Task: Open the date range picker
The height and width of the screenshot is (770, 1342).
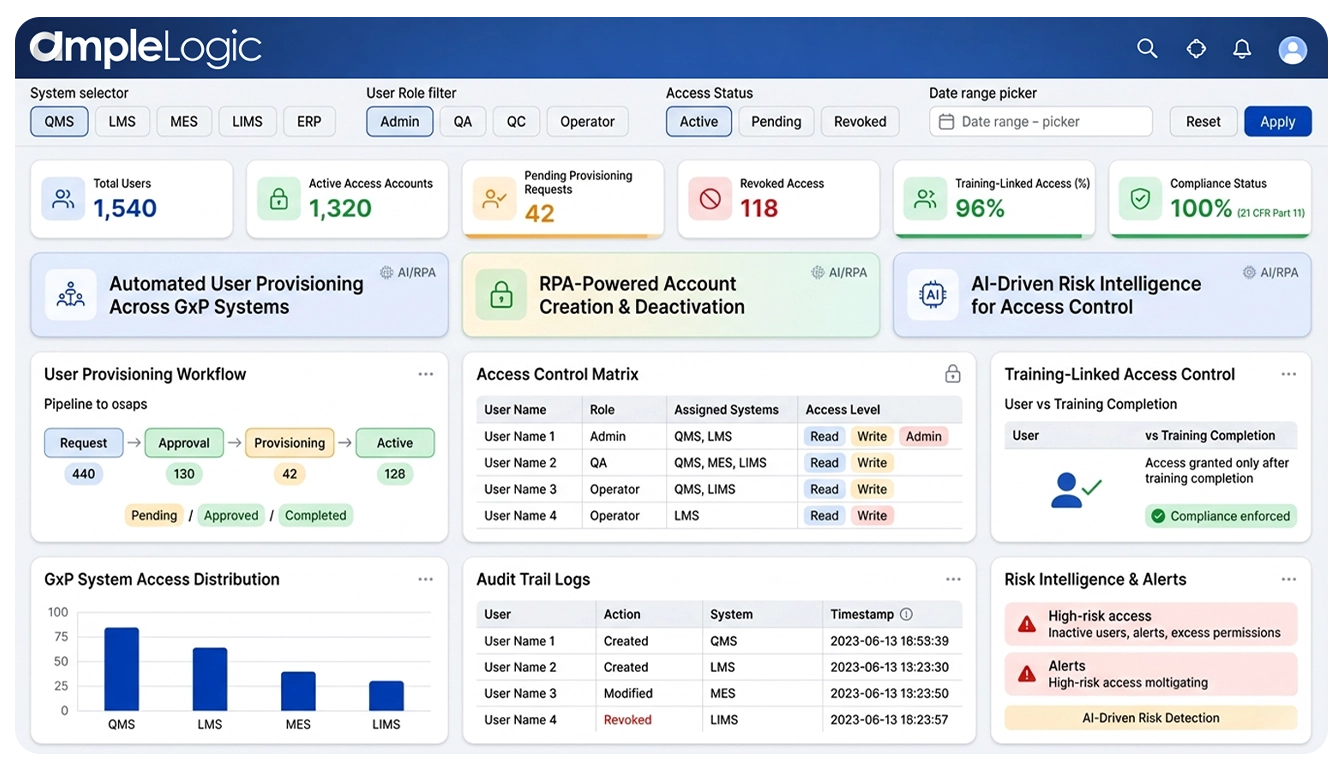Action: (x=1040, y=121)
